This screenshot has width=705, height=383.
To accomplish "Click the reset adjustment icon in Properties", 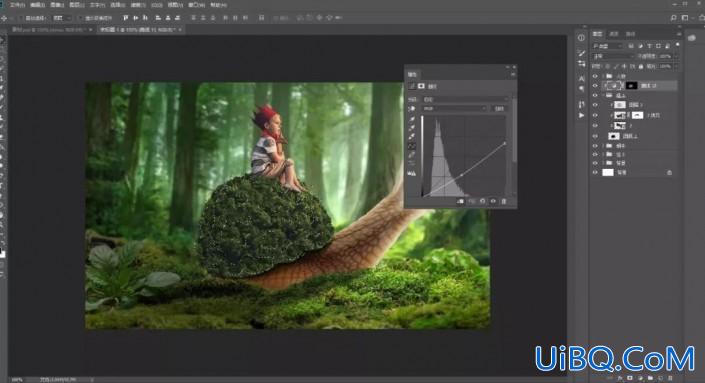I will [x=483, y=201].
